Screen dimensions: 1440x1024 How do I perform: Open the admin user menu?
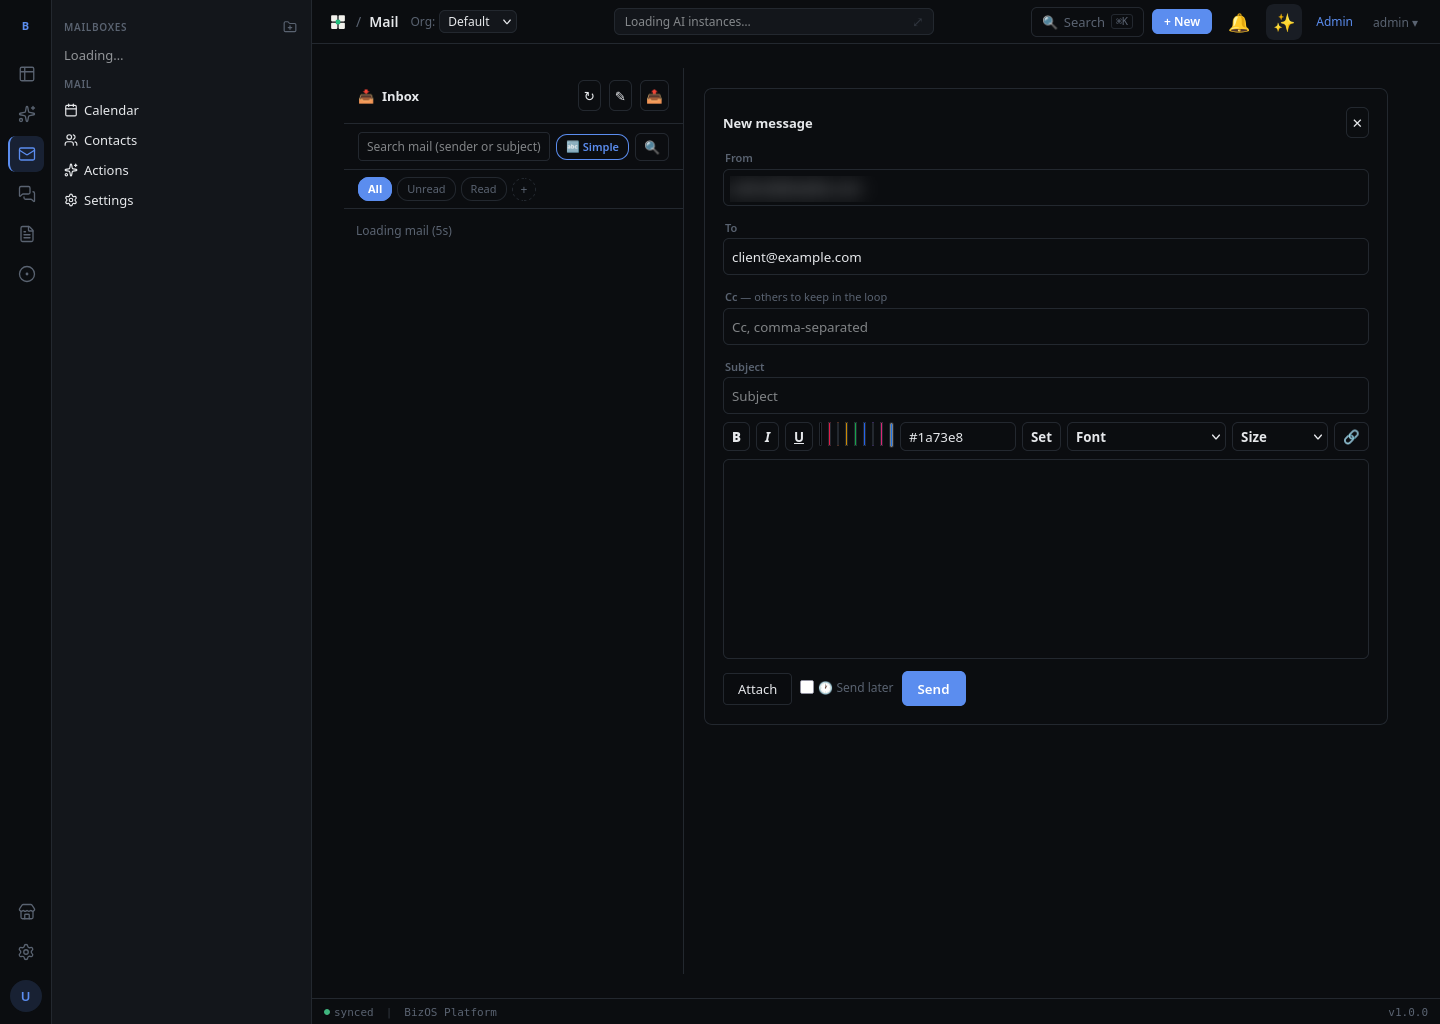1395,22
